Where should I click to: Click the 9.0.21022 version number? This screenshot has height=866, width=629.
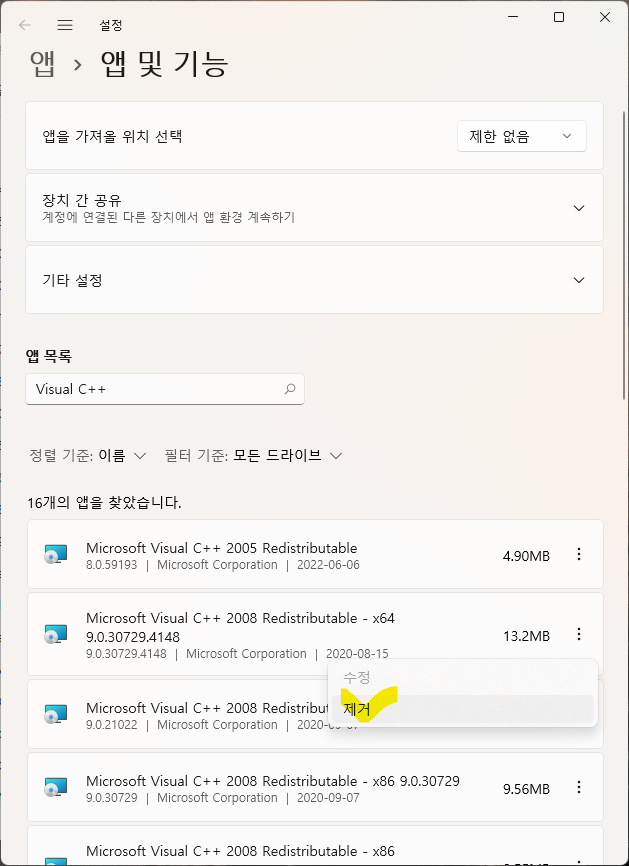click(112, 725)
